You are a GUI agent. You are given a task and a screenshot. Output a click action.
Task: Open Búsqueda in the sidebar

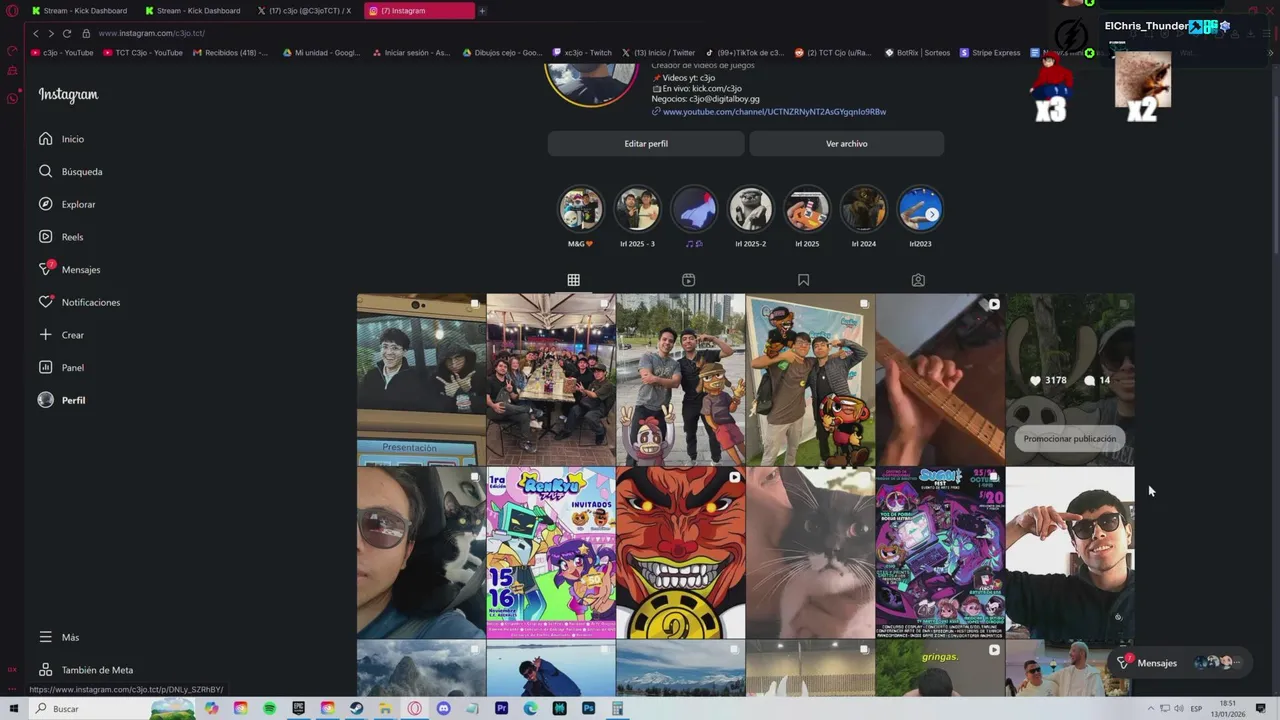coord(70,172)
